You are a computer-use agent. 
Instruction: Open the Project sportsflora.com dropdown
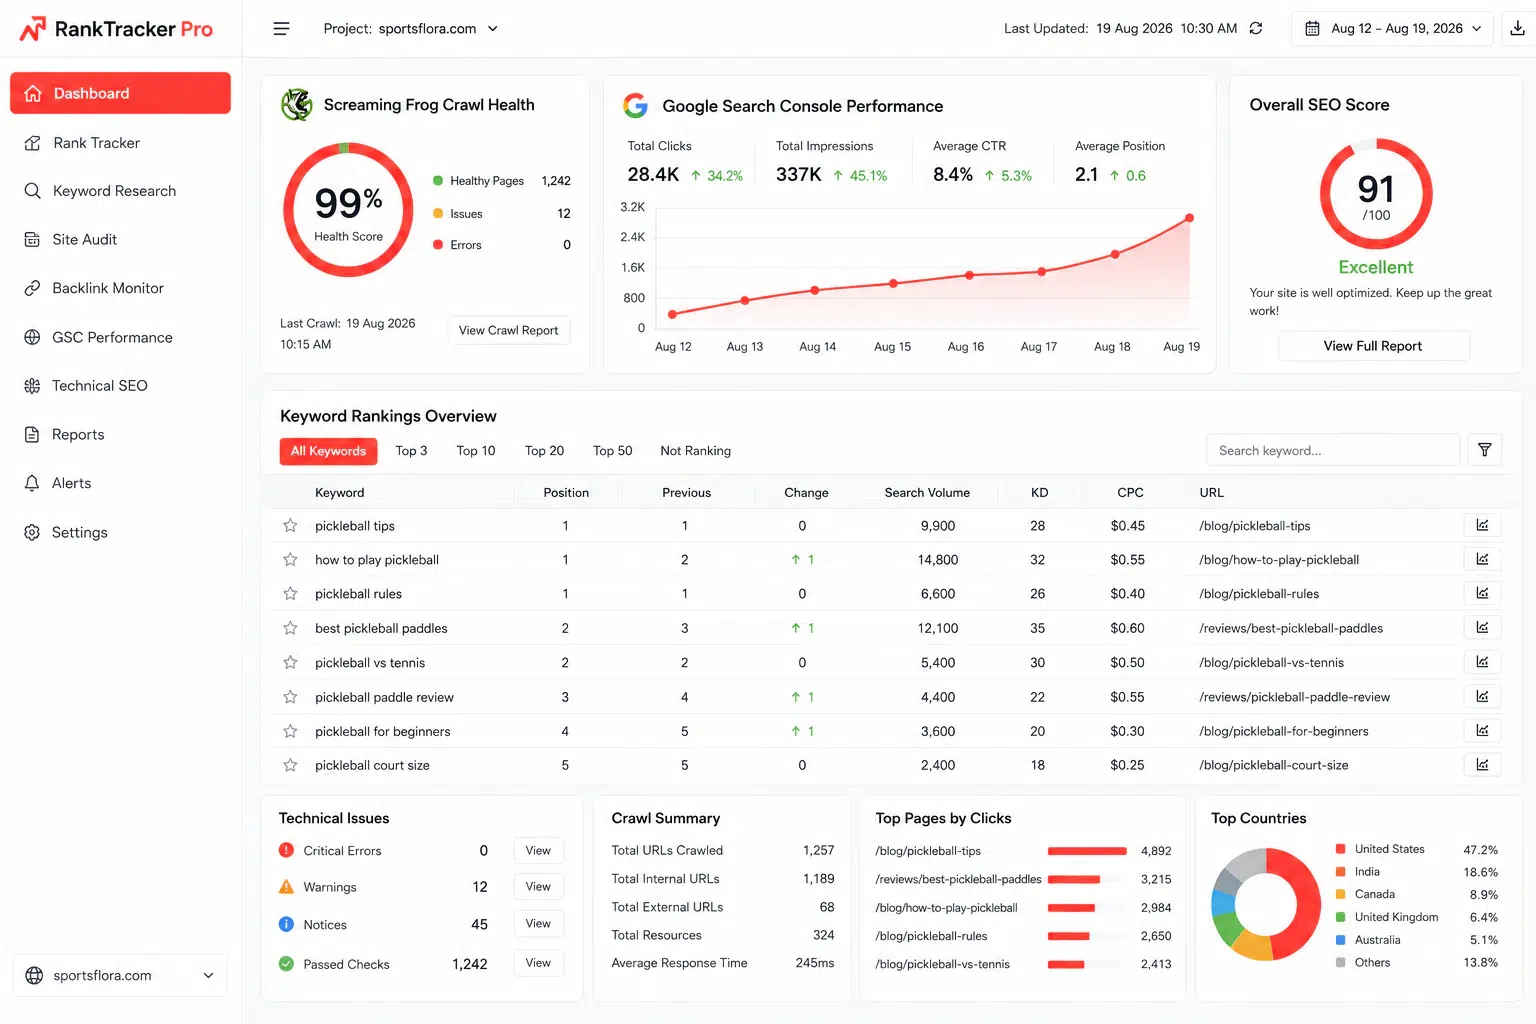tap(411, 29)
